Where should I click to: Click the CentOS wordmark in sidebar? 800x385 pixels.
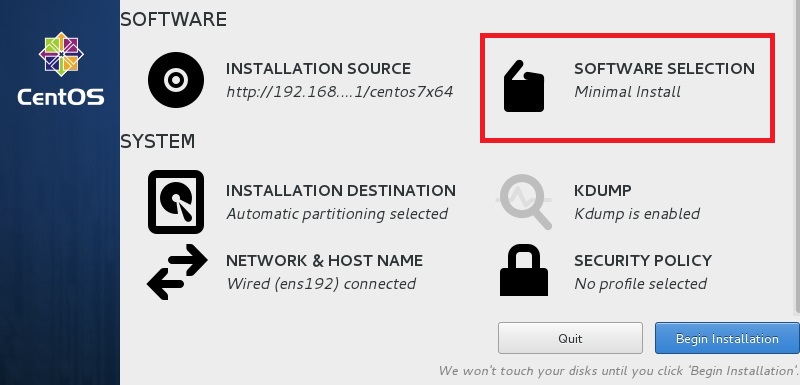point(61,97)
